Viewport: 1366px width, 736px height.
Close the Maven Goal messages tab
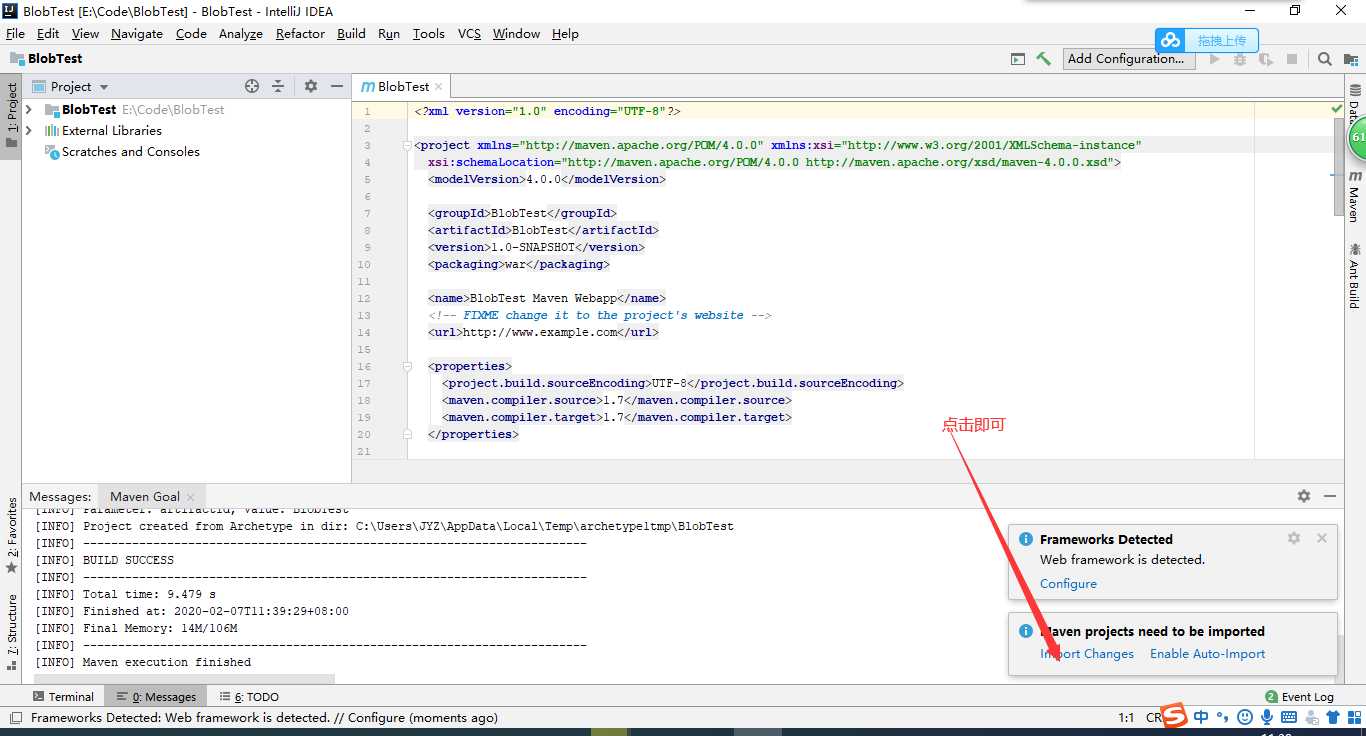click(x=191, y=496)
